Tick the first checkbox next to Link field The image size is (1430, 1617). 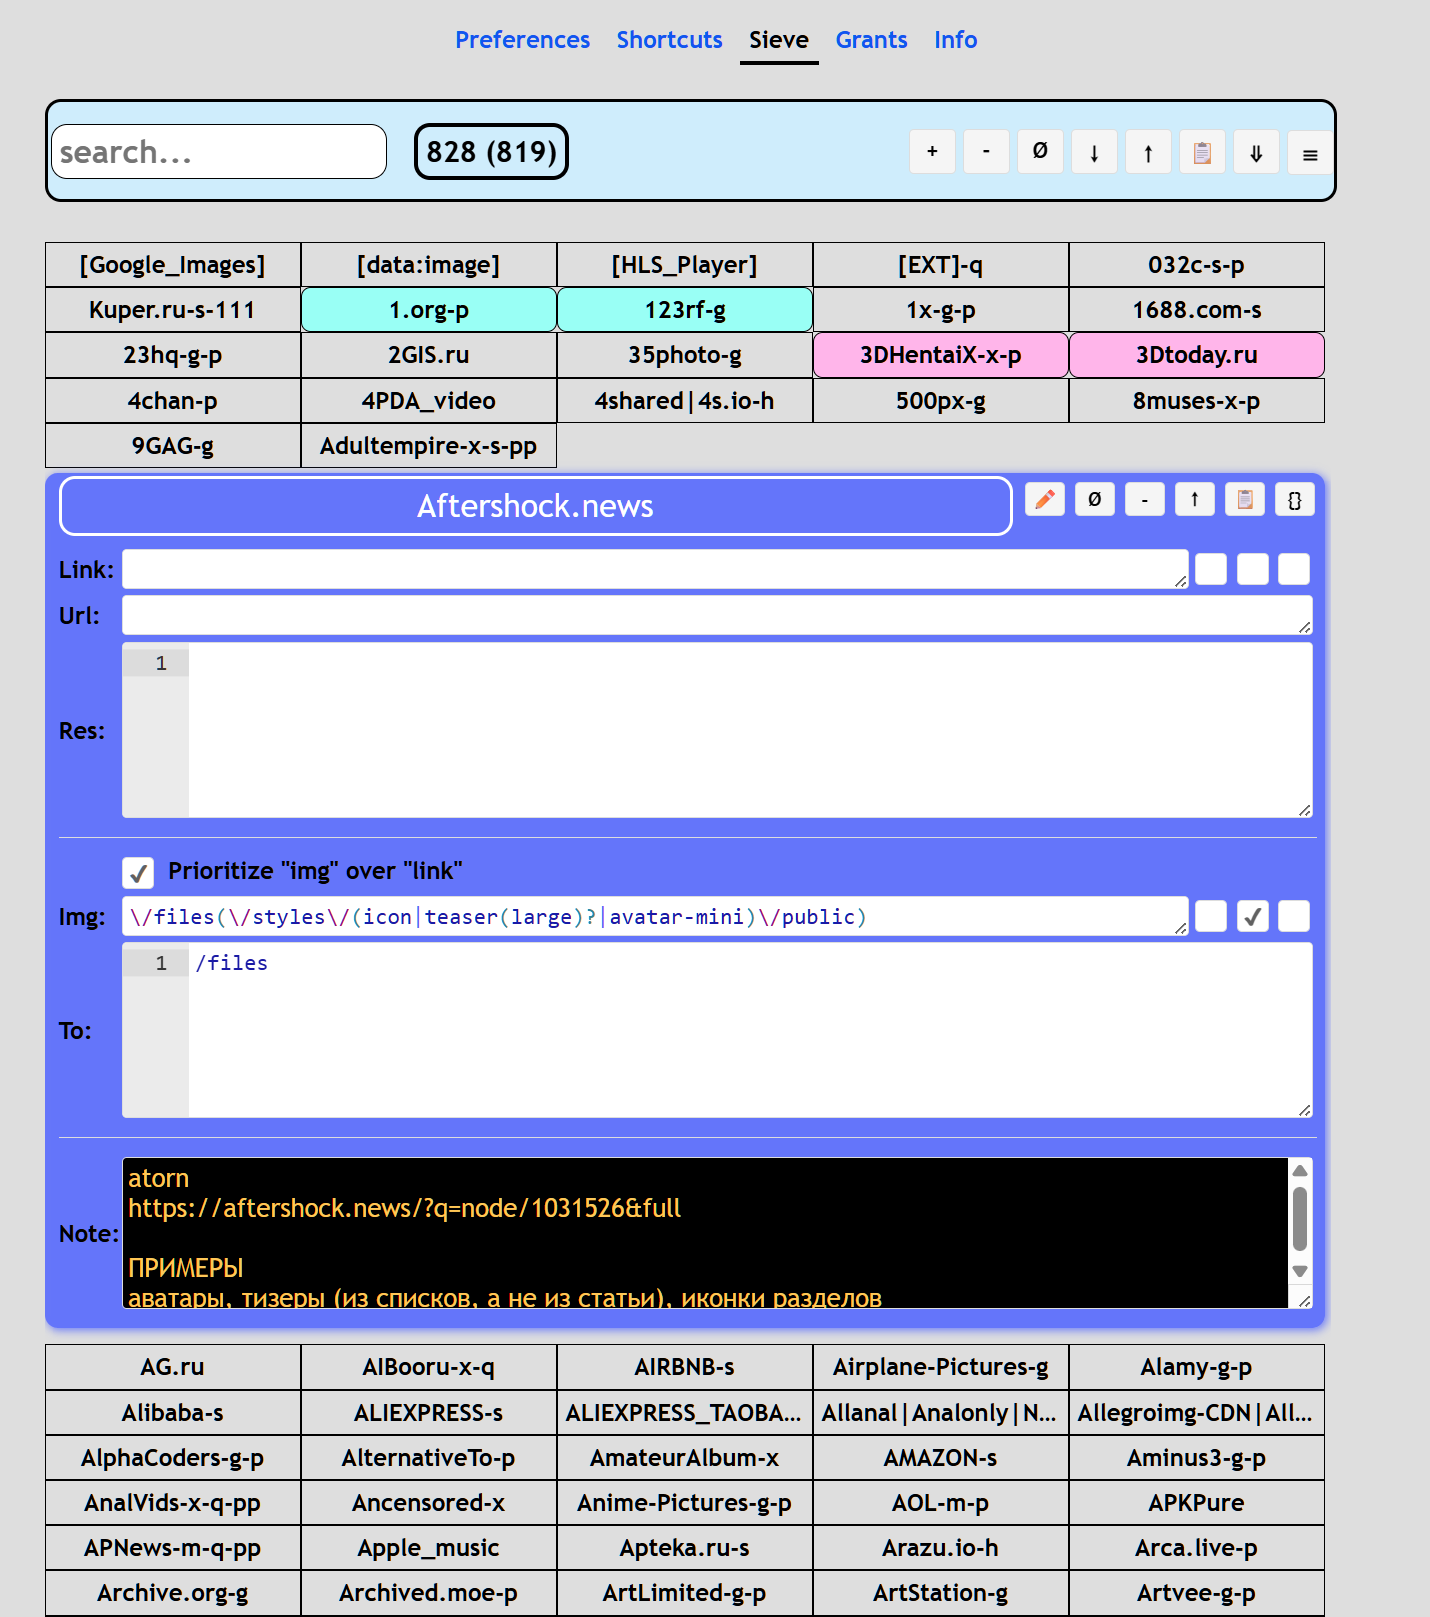(x=1211, y=569)
